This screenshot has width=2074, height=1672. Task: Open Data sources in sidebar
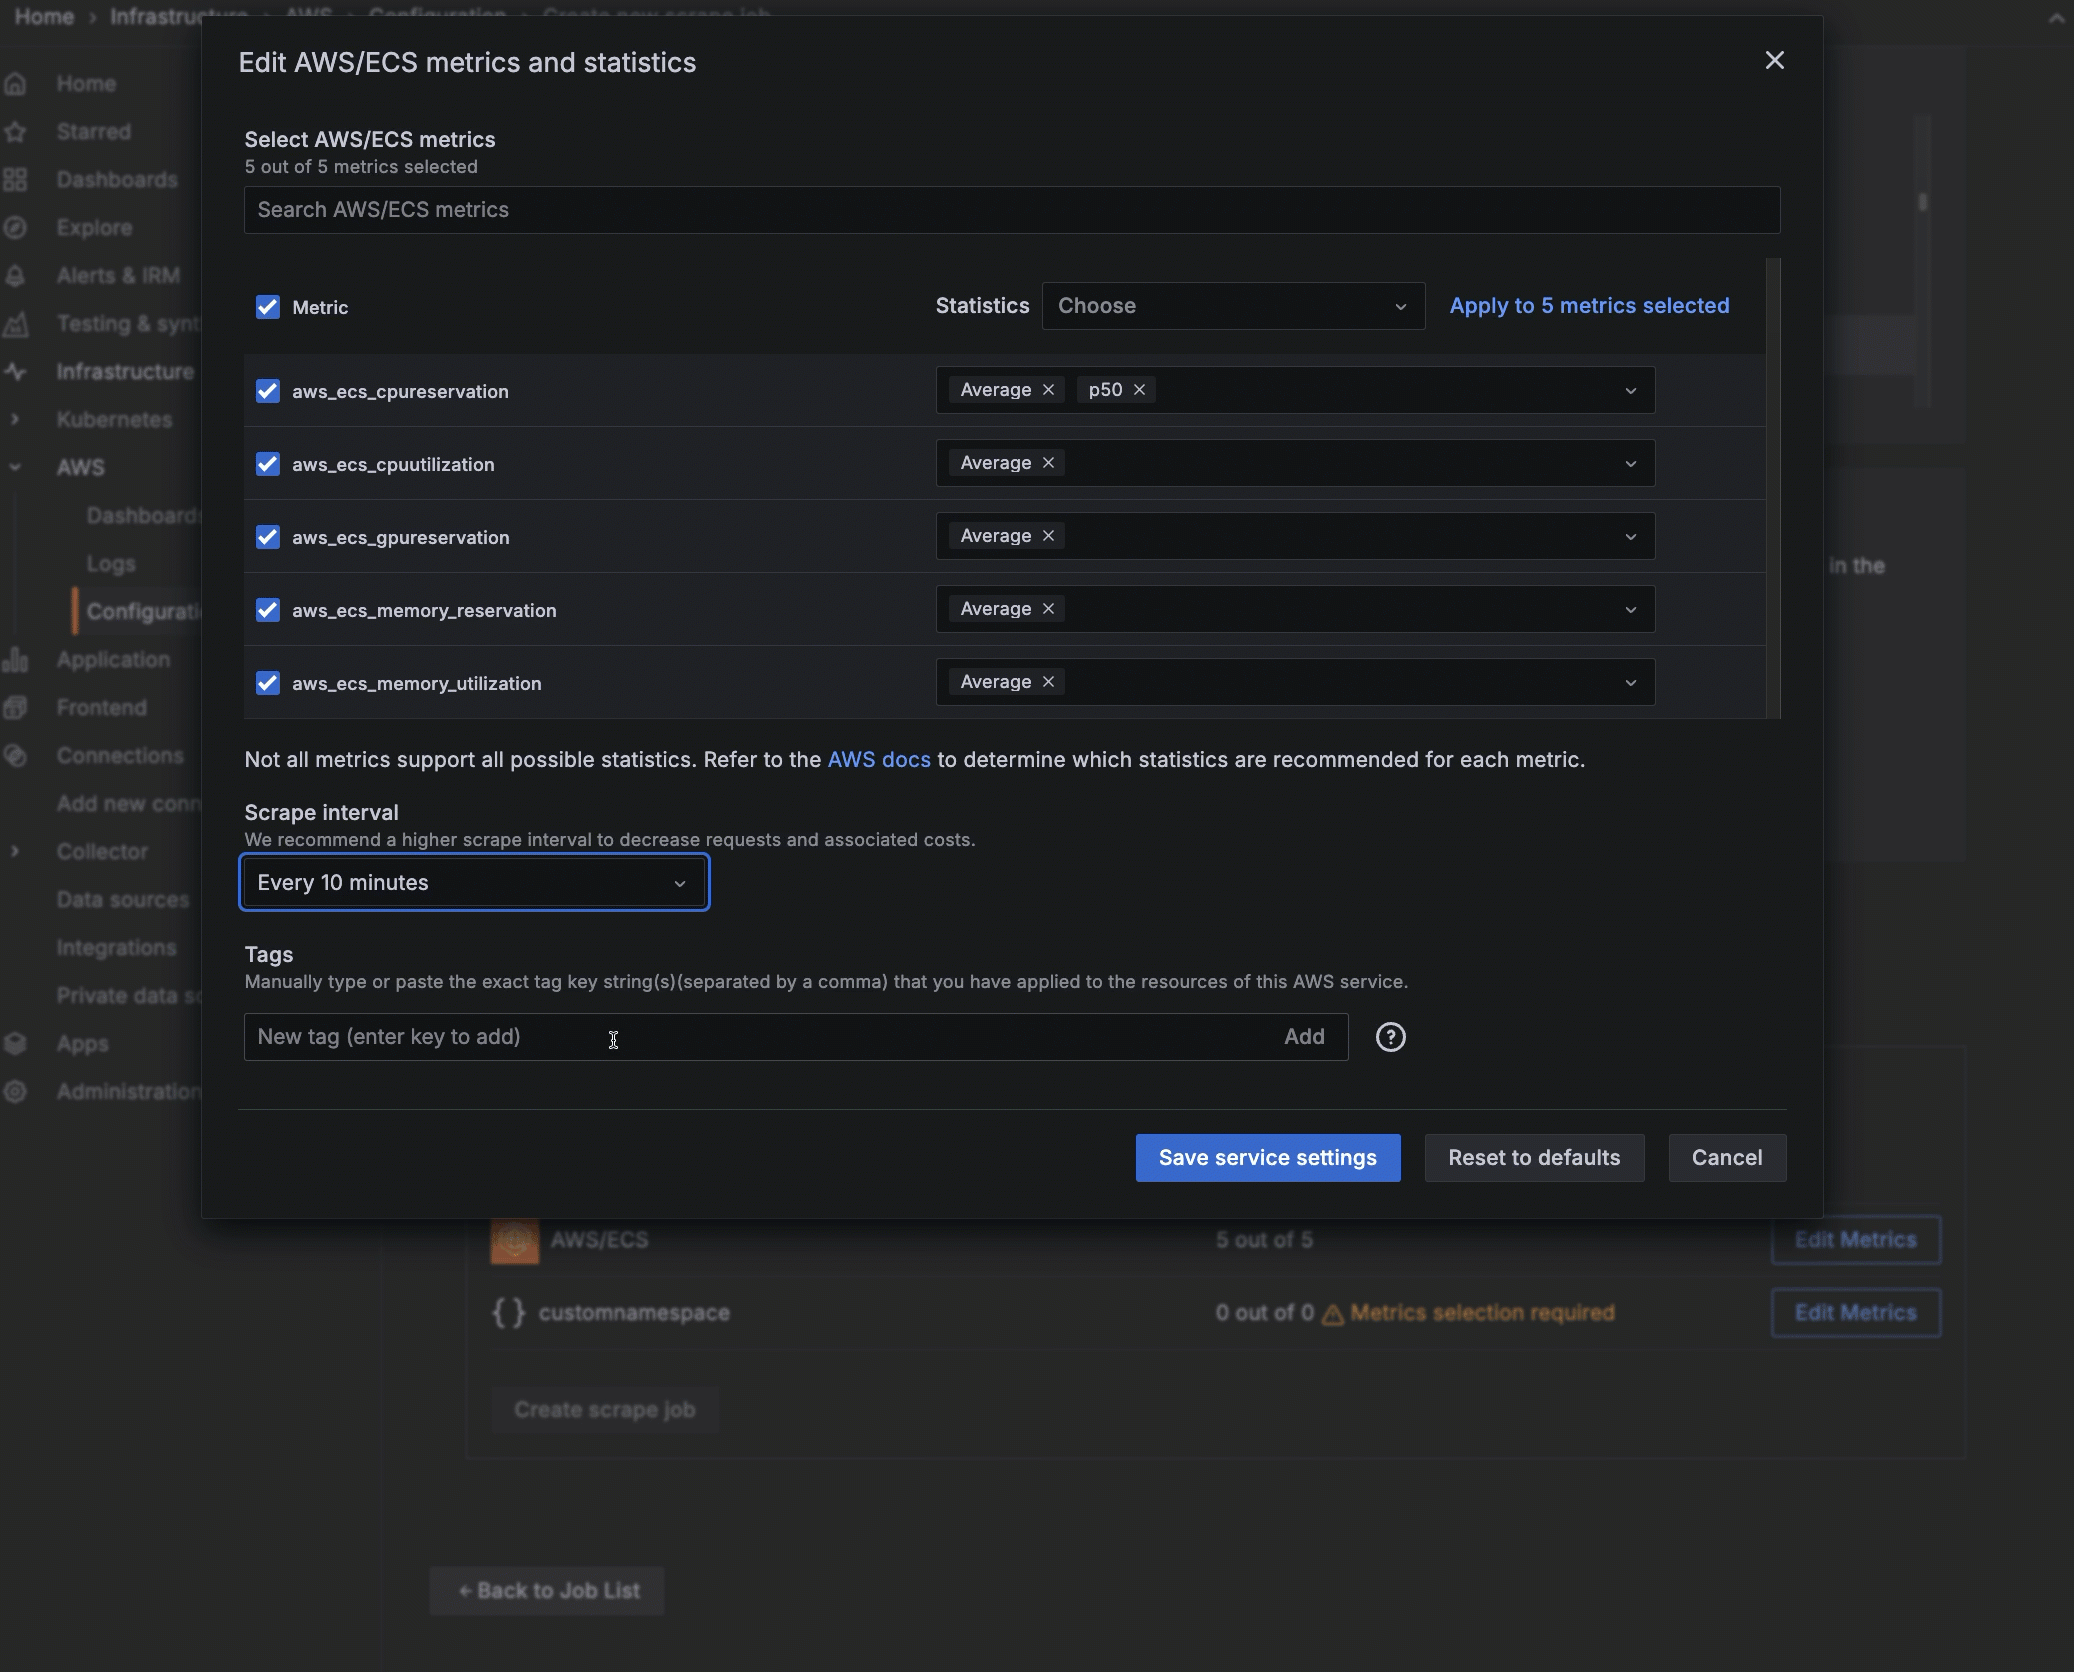(123, 900)
